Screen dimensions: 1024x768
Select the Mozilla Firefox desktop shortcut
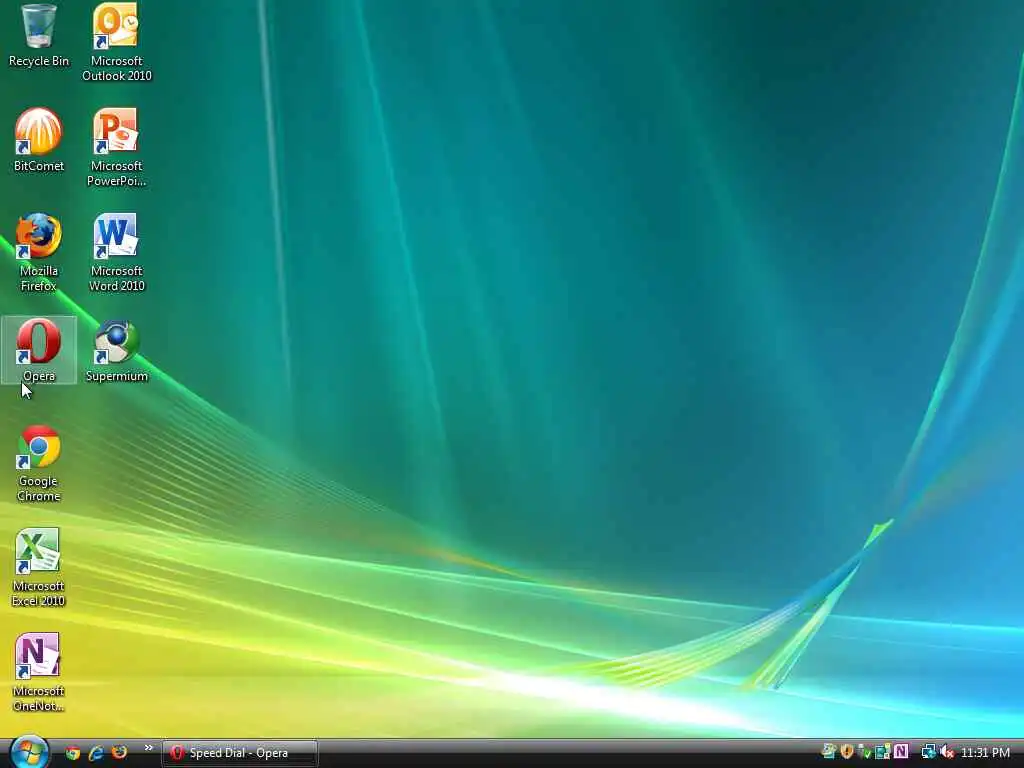pyautogui.click(x=39, y=253)
